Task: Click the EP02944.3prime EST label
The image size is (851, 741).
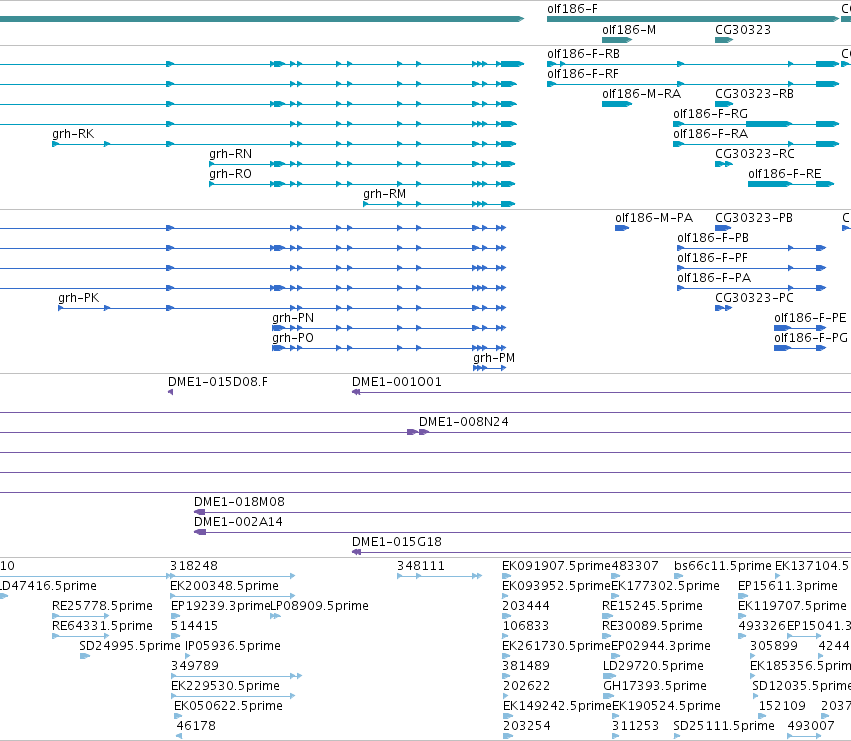Action: pos(661,646)
